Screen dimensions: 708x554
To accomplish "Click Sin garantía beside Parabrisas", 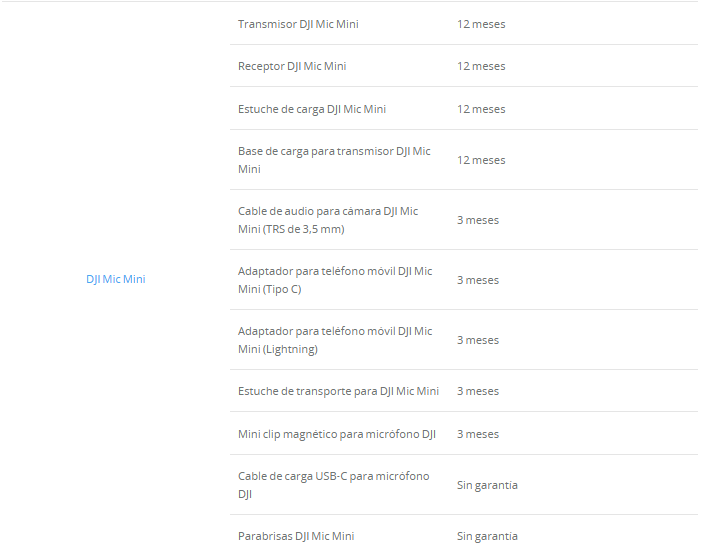I will click(x=487, y=536).
